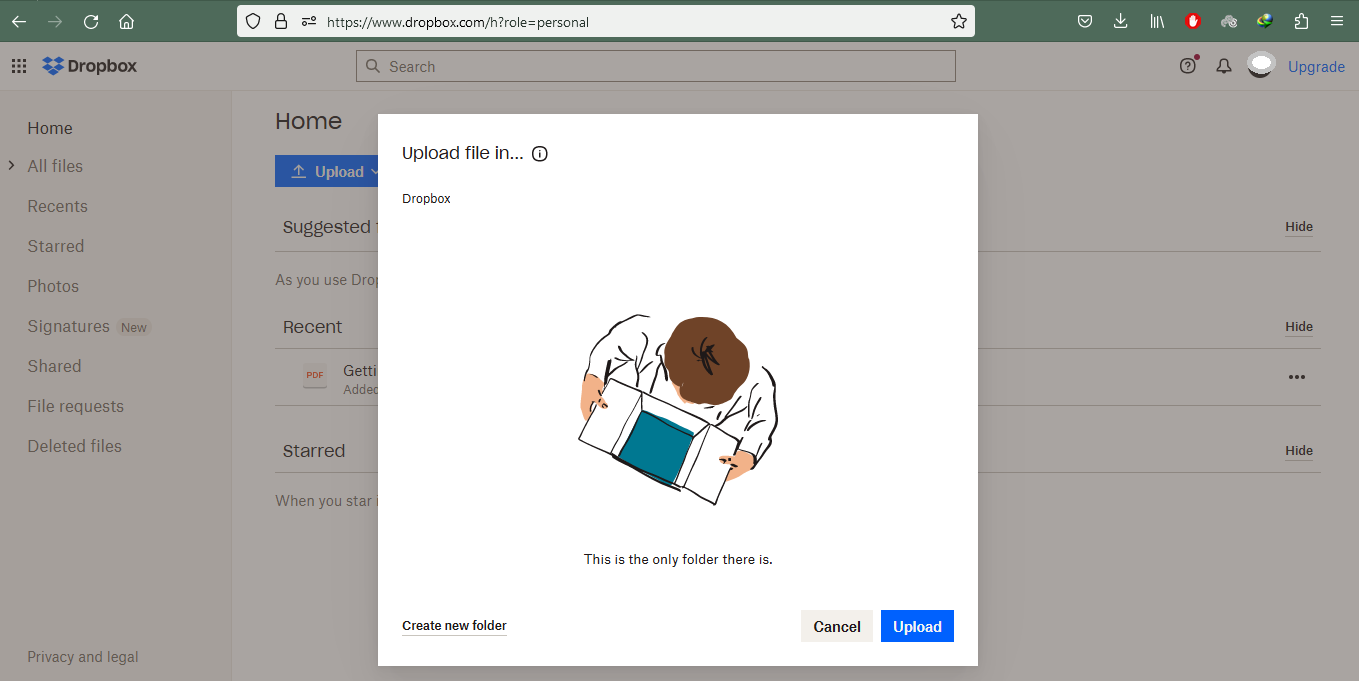Open the account avatar menu
This screenshot has width=1359, height=681.
pos(1261,66)
